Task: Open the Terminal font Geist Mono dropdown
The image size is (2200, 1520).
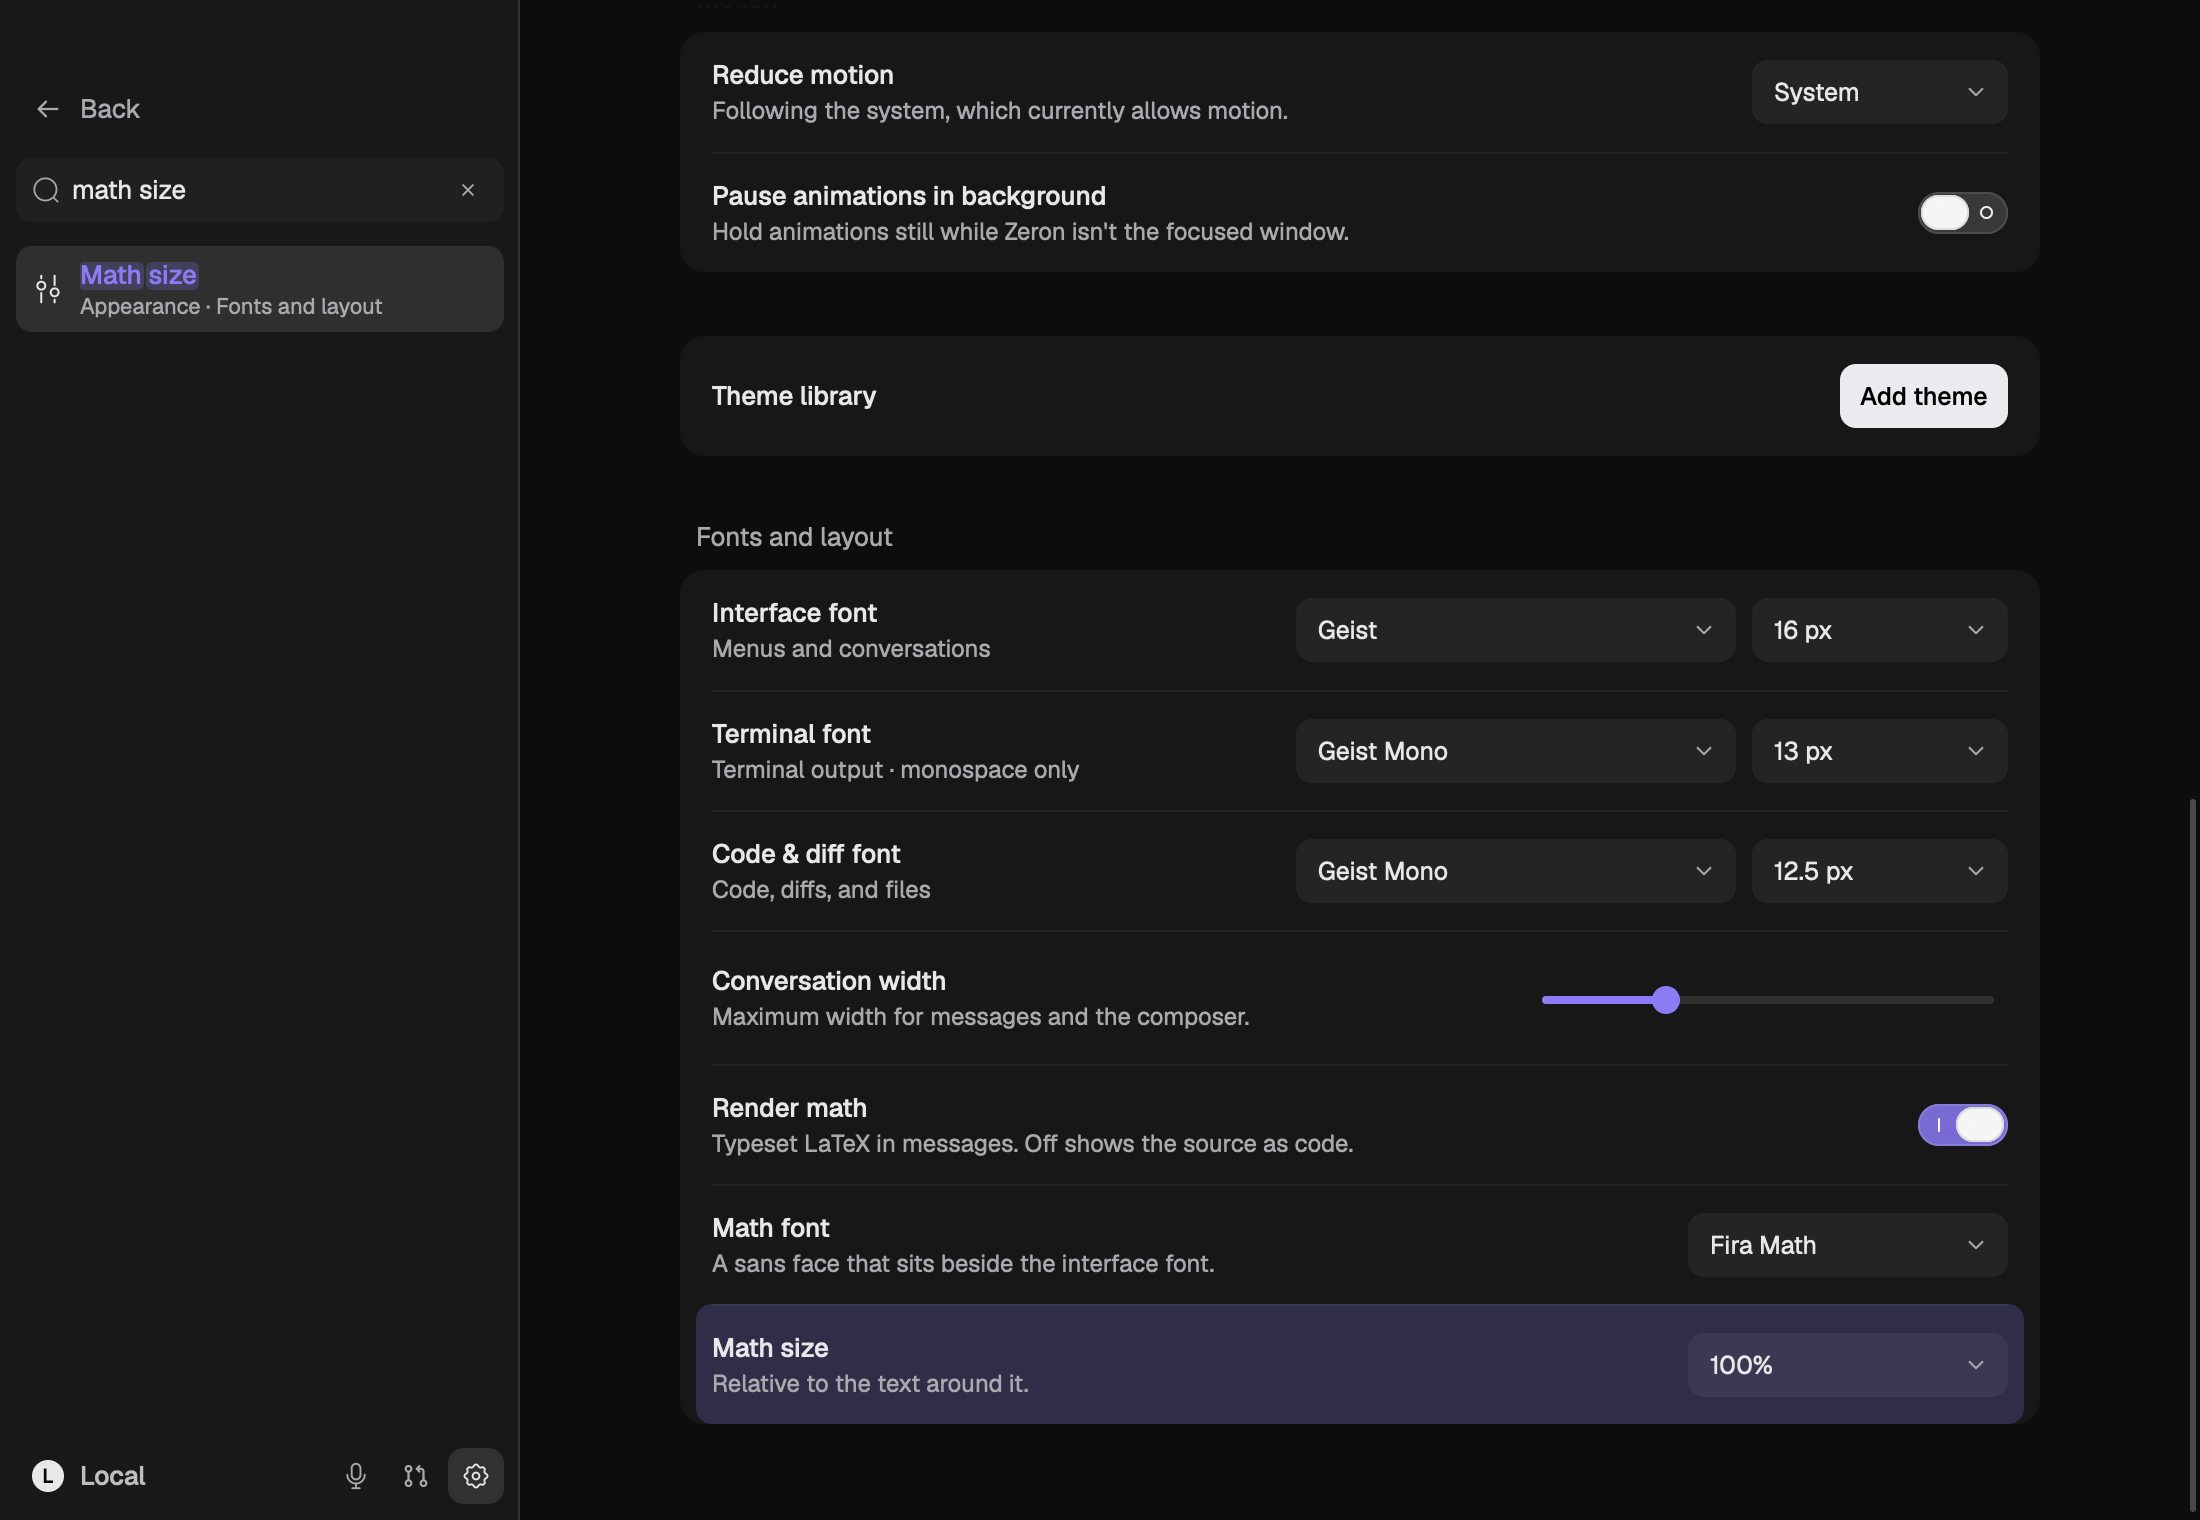Action: click(1515, 751)
